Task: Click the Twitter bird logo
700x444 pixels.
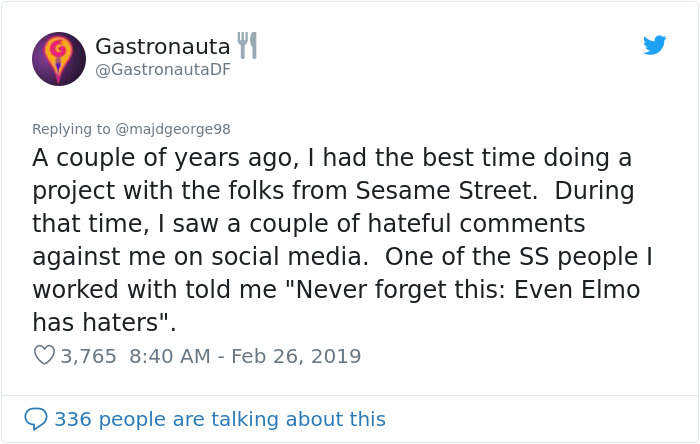Action: click(654, 46)
